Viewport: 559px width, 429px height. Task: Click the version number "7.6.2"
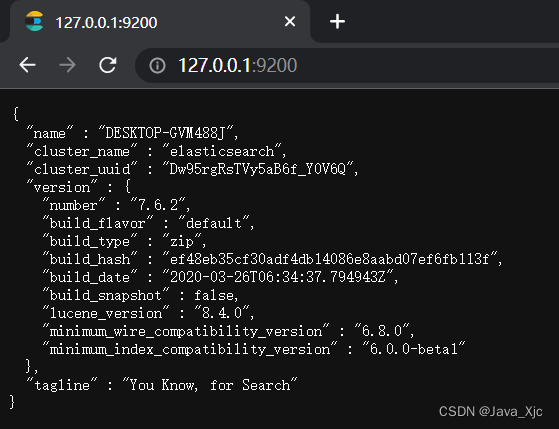(158, 205)
